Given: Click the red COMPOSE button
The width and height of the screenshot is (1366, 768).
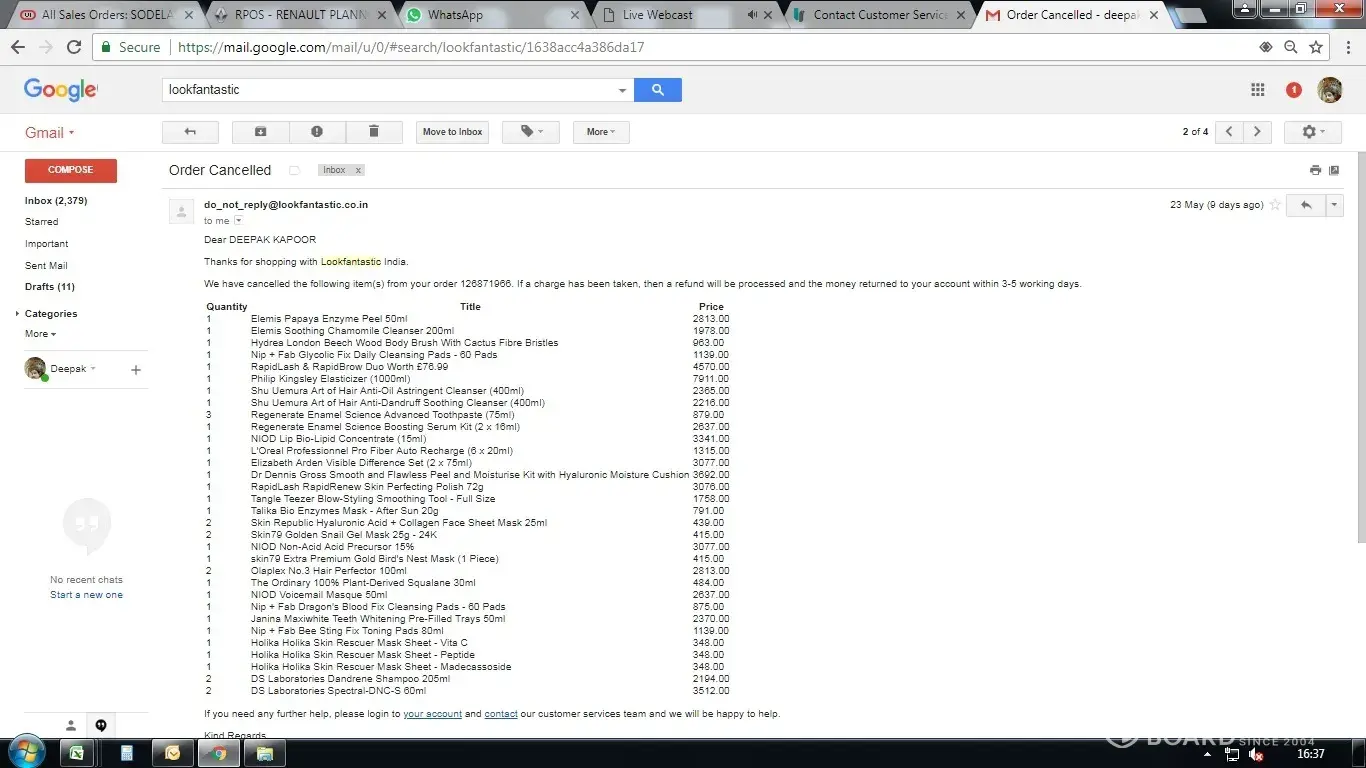Looking at the screenshot, I should tap(71, 170).
